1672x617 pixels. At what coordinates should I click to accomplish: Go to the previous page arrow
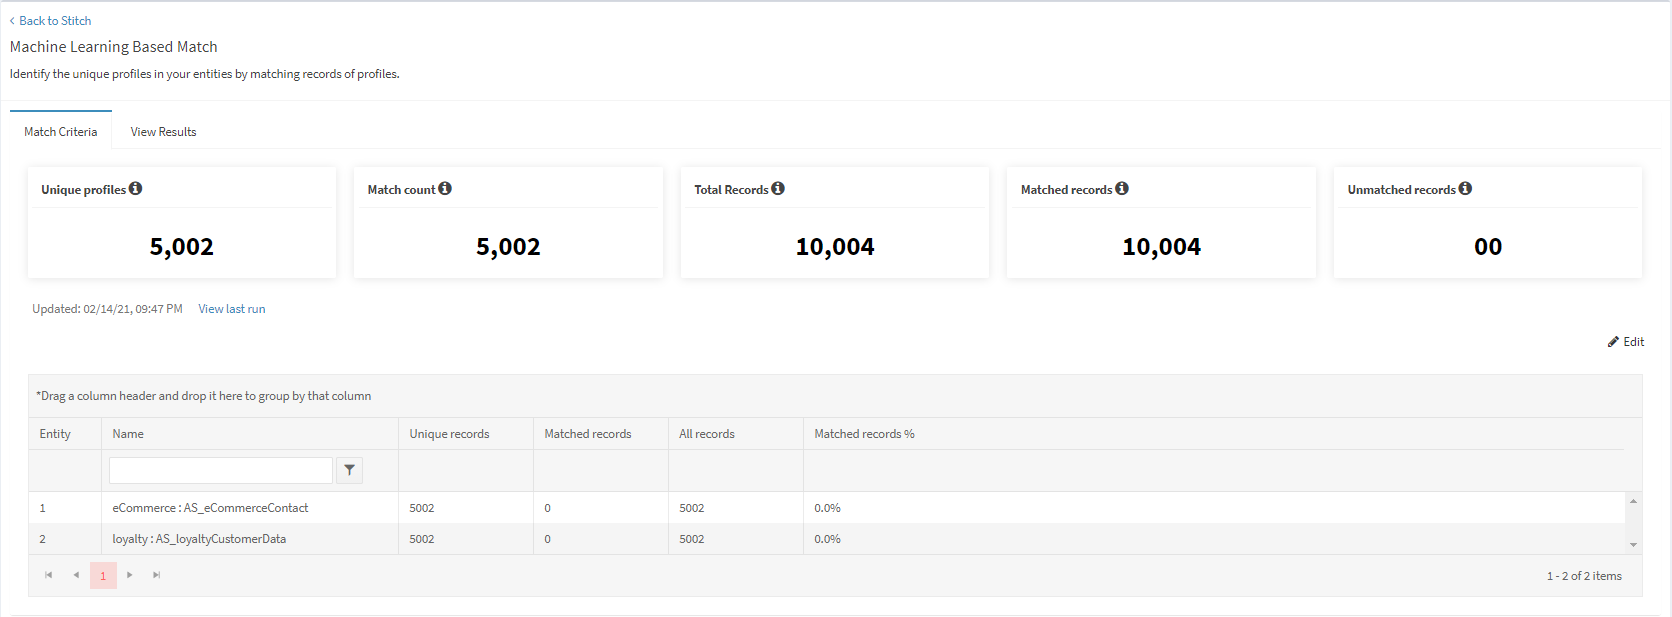pos(76,575)
